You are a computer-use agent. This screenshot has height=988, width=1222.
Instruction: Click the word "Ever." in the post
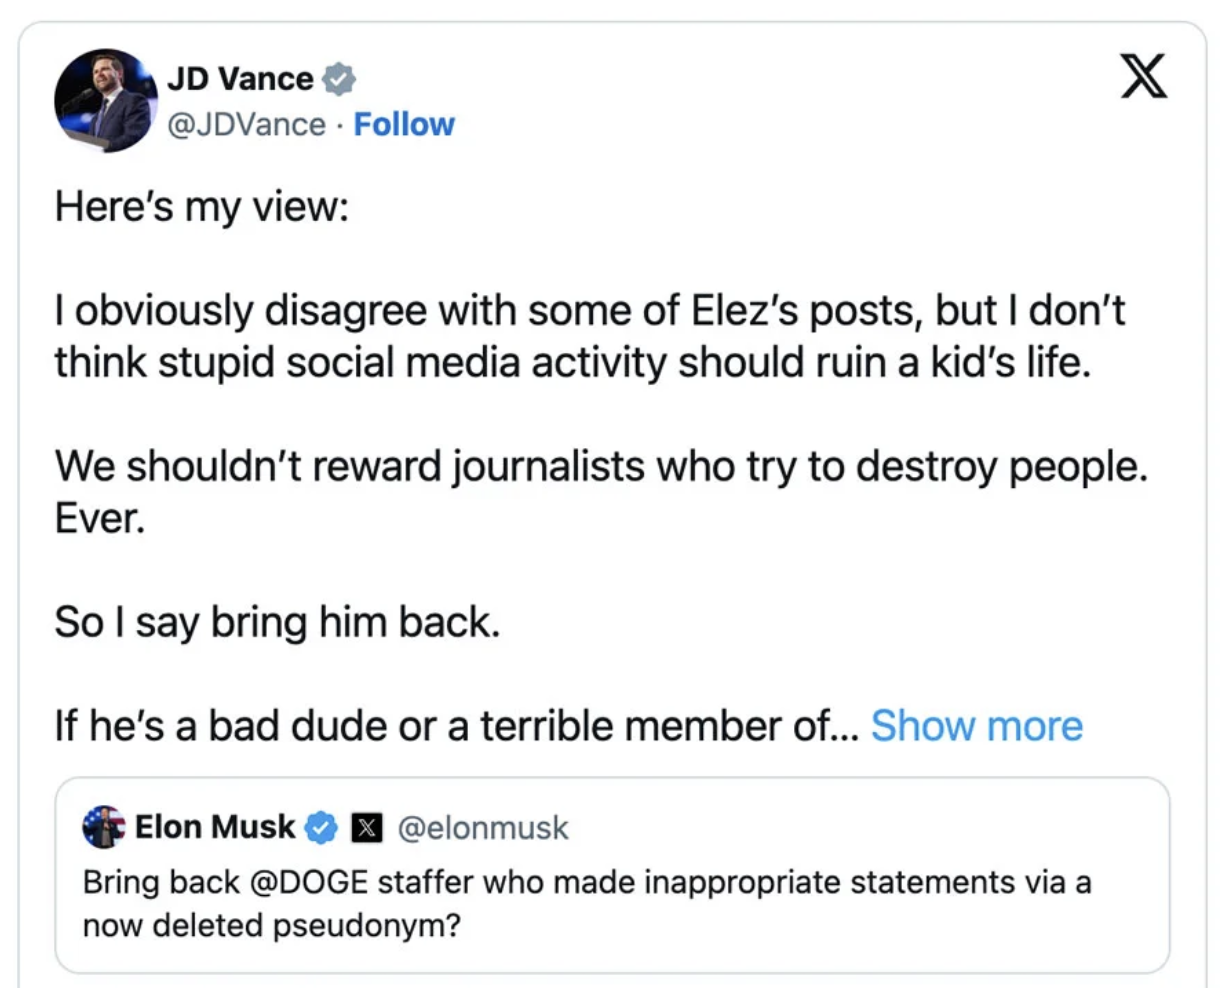[100, 518]
